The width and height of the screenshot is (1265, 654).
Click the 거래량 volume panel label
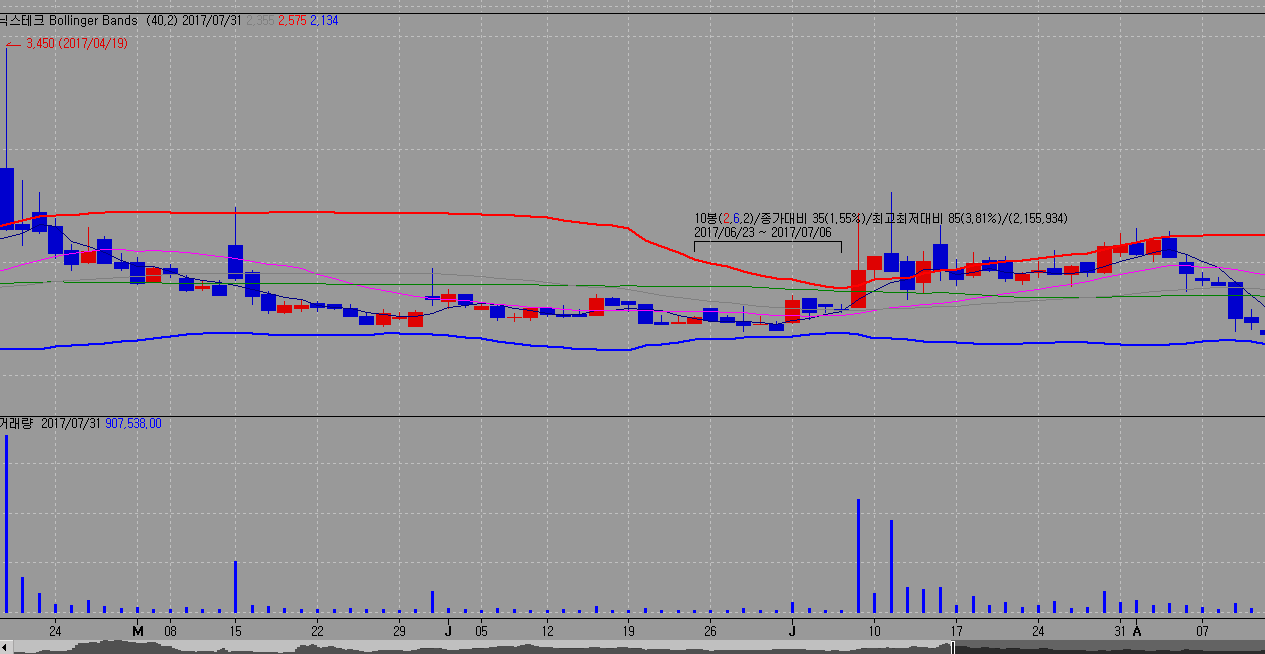click(17, 423)
